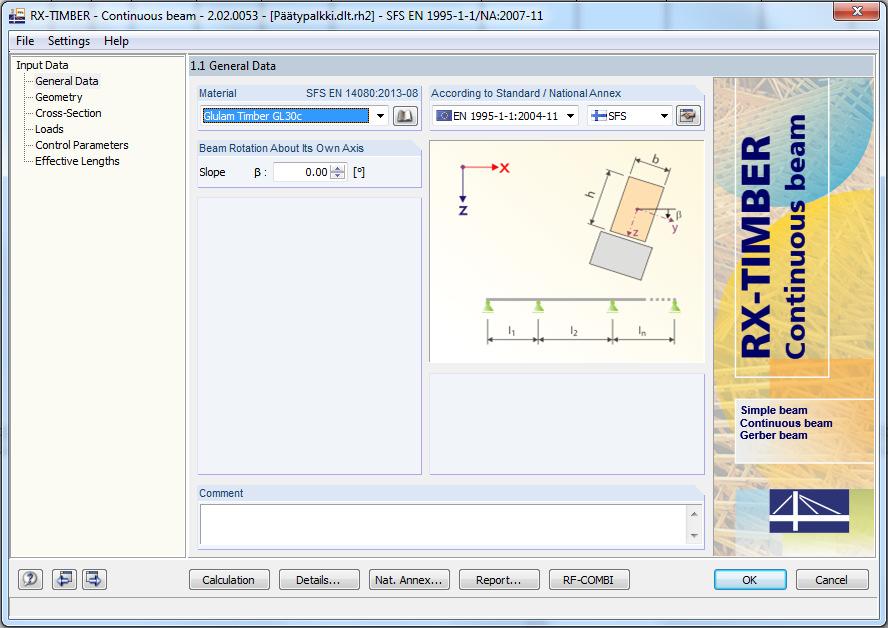Click the slope β value input field
This screenshot has height=628, width=888.
301,172
